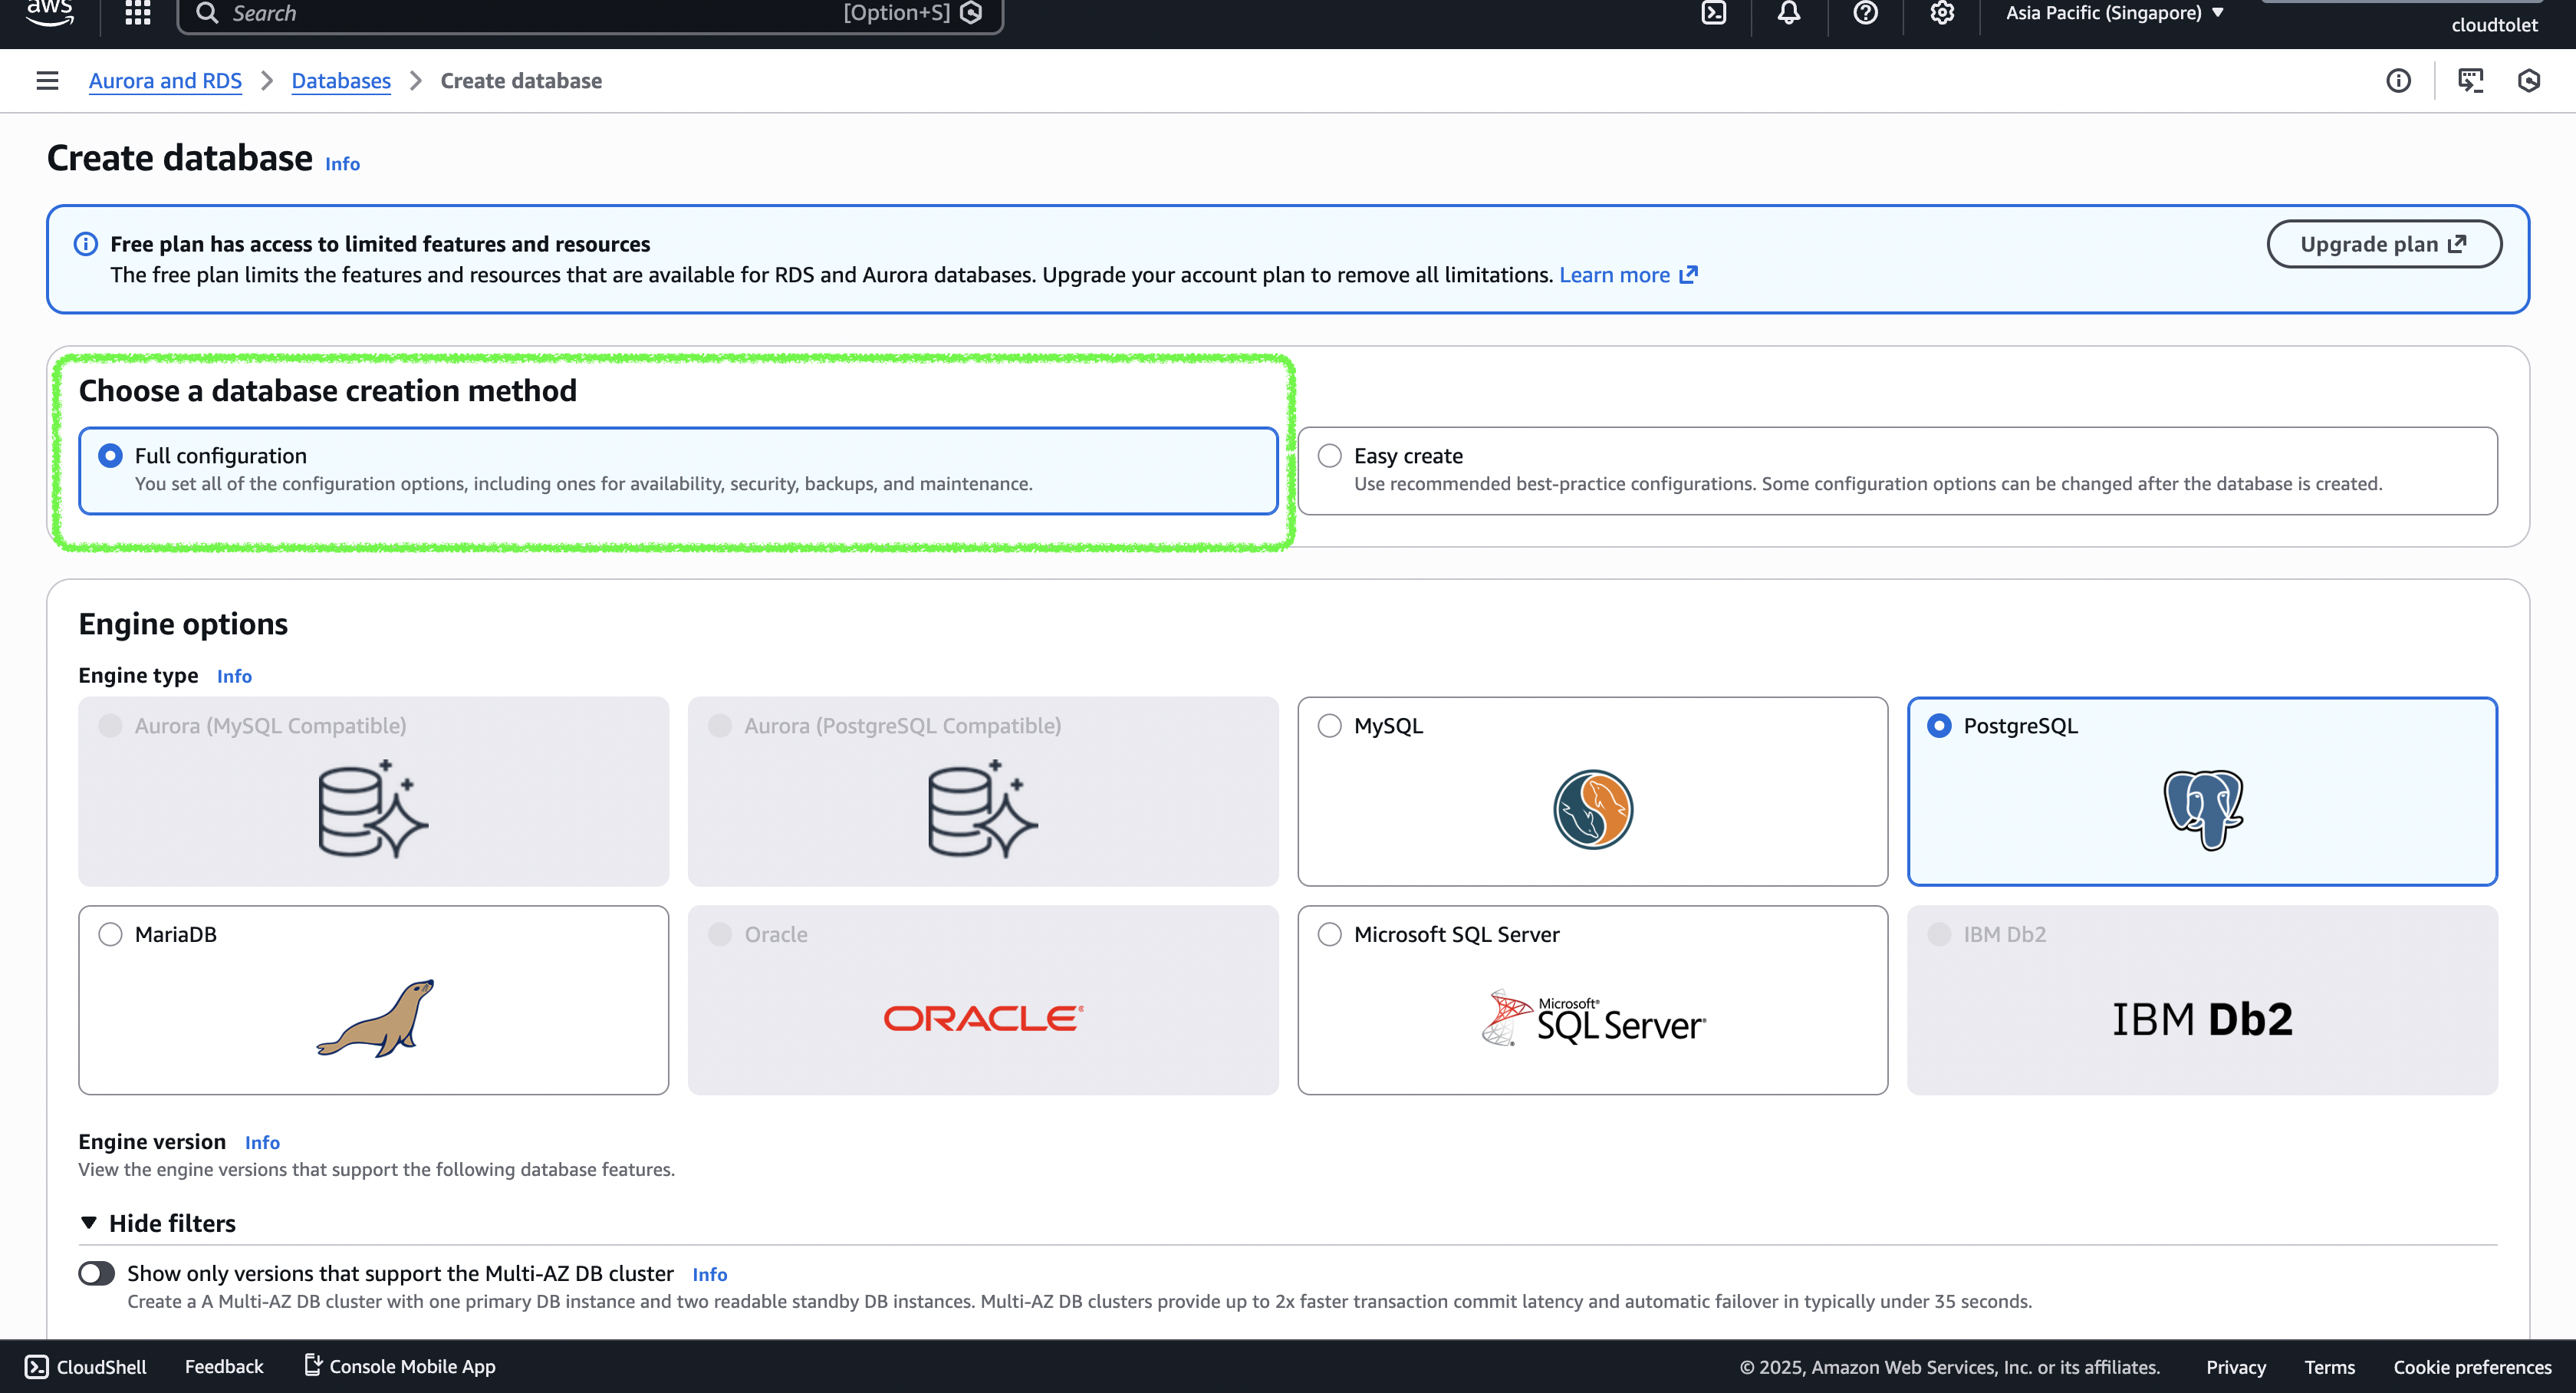Image resolution: width=2576 pixels, height=1393 pixels.
Task: Click the Upgrade plan button
Action: coord(2383,244)
